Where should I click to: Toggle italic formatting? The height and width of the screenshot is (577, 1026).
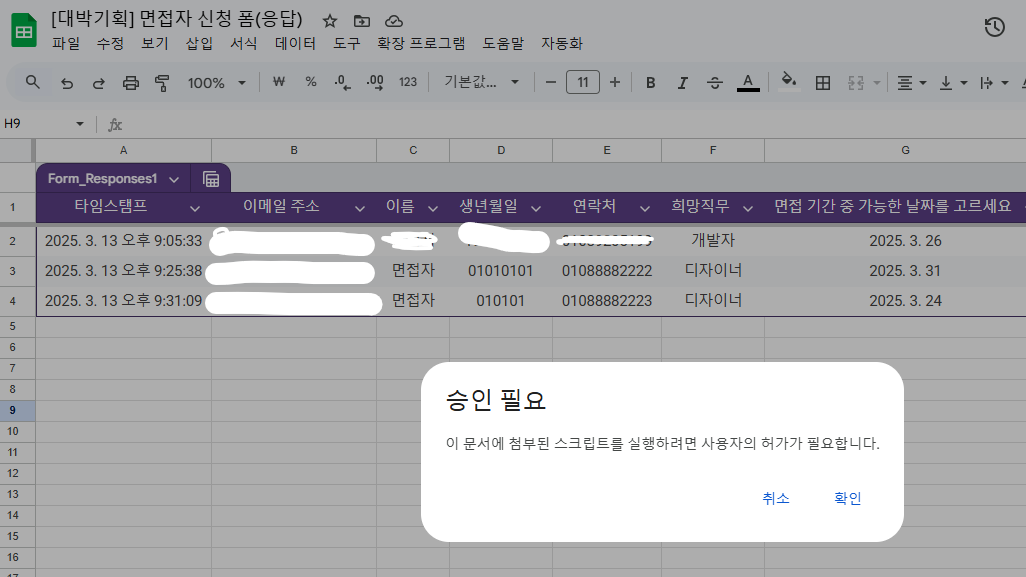[x=682, y=83]
